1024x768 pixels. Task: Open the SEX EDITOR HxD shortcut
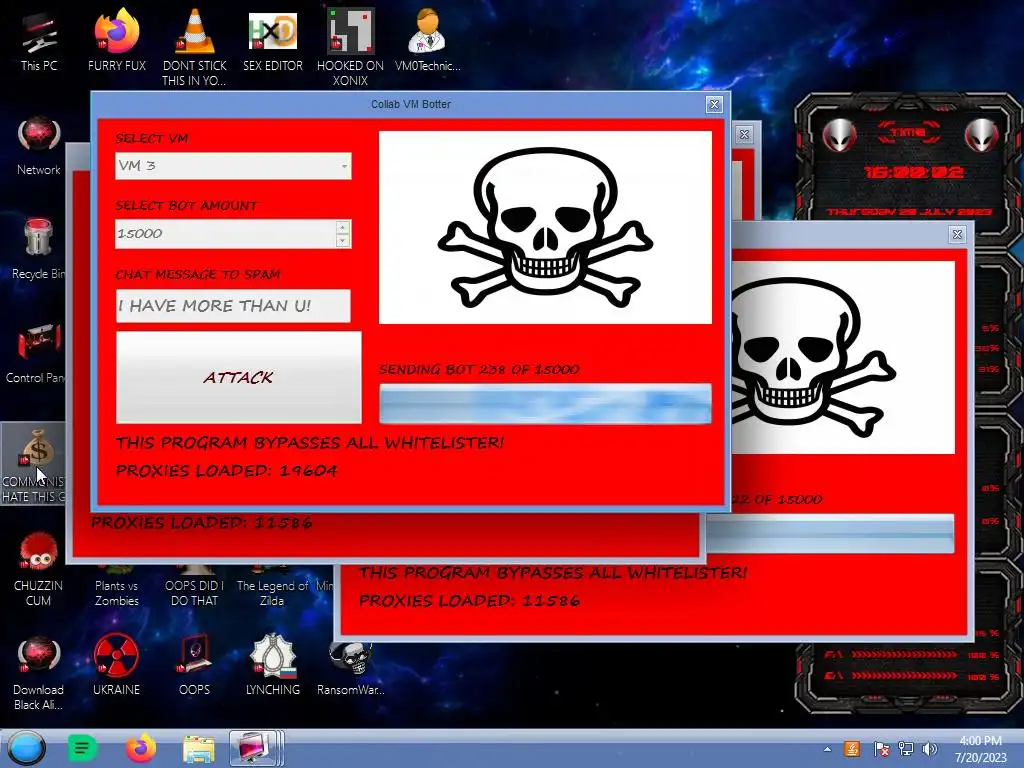coord(272,42)
